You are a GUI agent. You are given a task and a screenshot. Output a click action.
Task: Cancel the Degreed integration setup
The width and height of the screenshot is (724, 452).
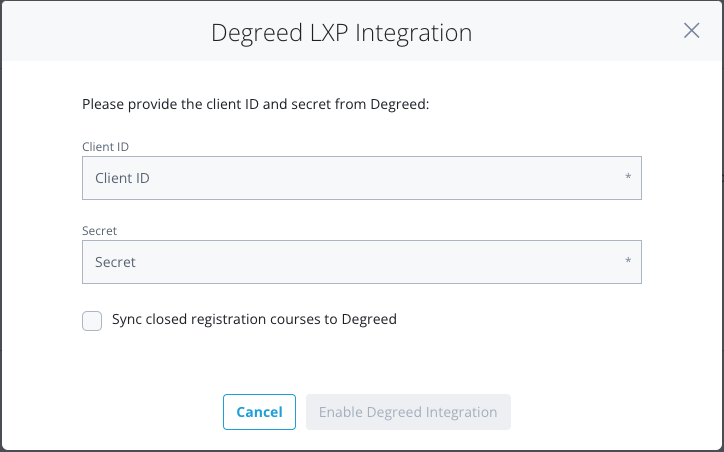pyautogui.click(x=259, y=412)
